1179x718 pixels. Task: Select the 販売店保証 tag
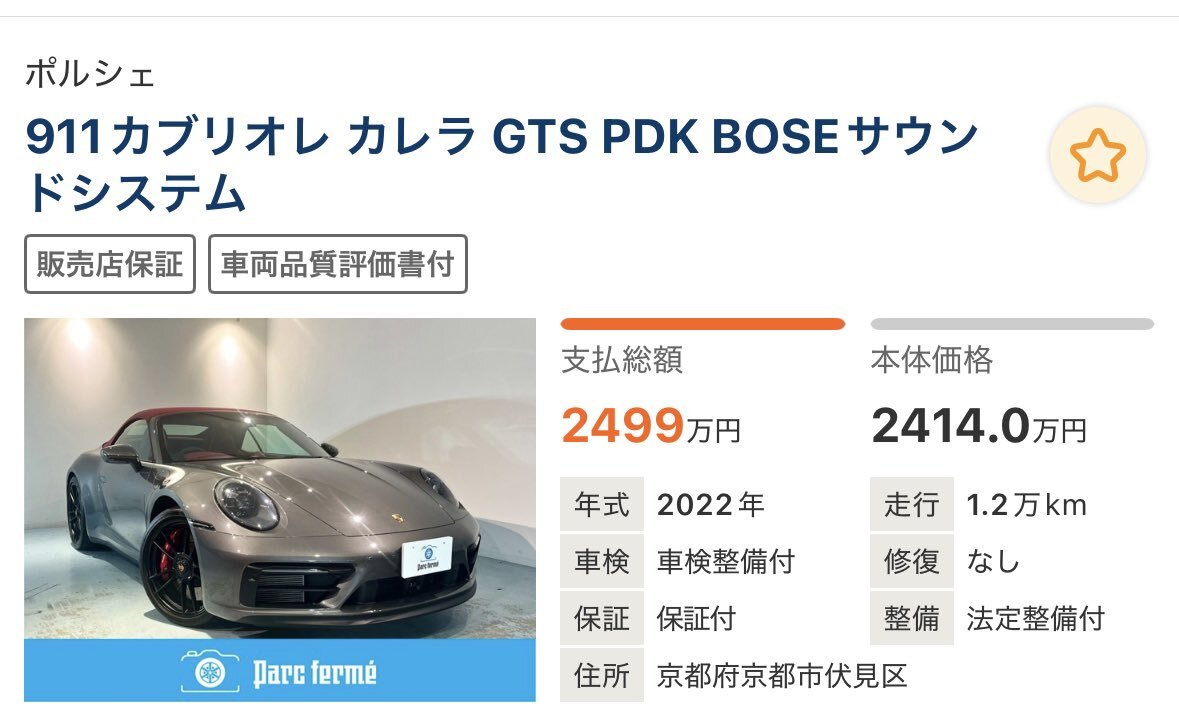[110, 264]
